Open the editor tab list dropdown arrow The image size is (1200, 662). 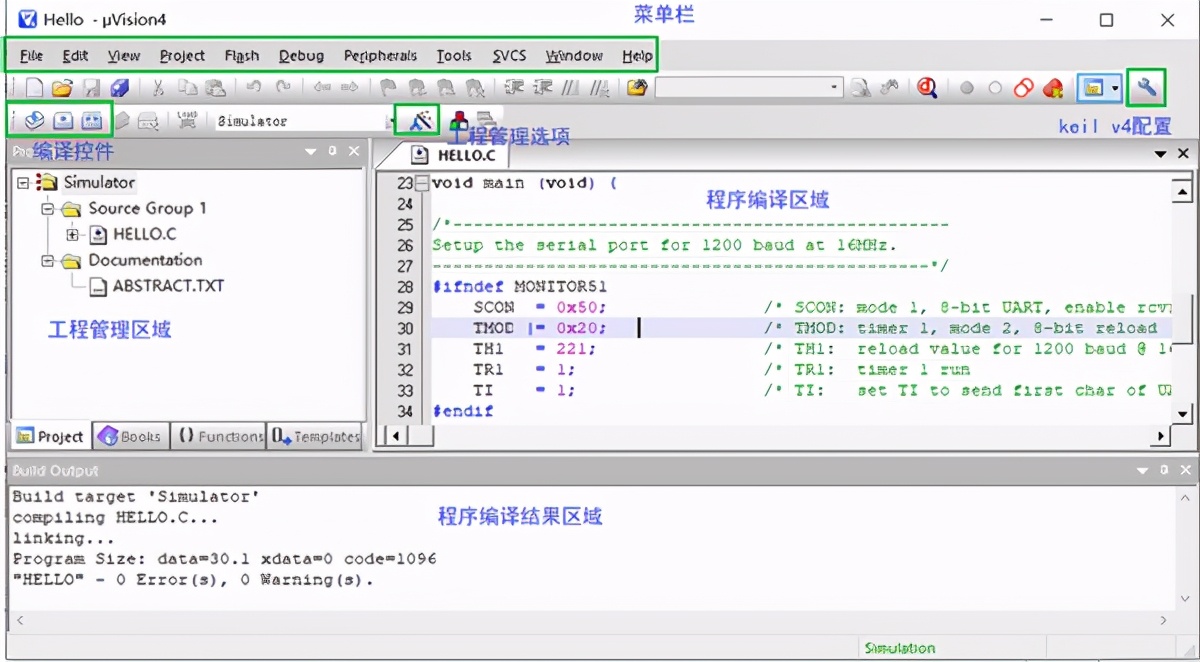(1161, 154)
